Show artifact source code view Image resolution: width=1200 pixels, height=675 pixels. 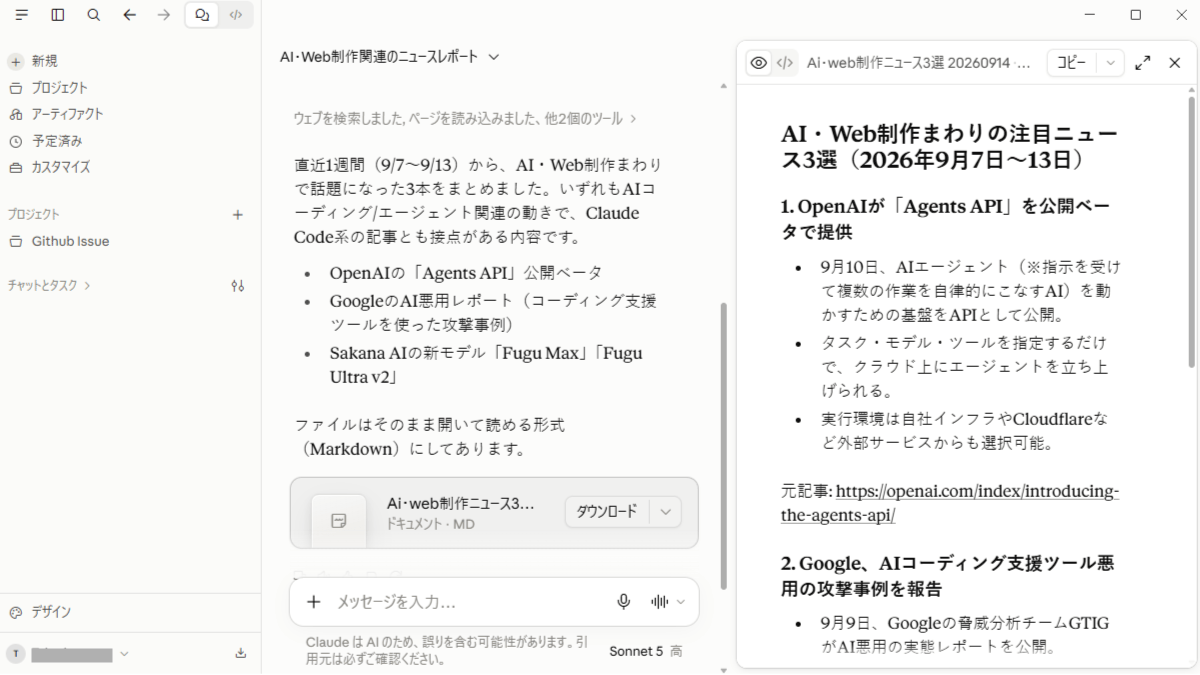(x=786, y=63)
